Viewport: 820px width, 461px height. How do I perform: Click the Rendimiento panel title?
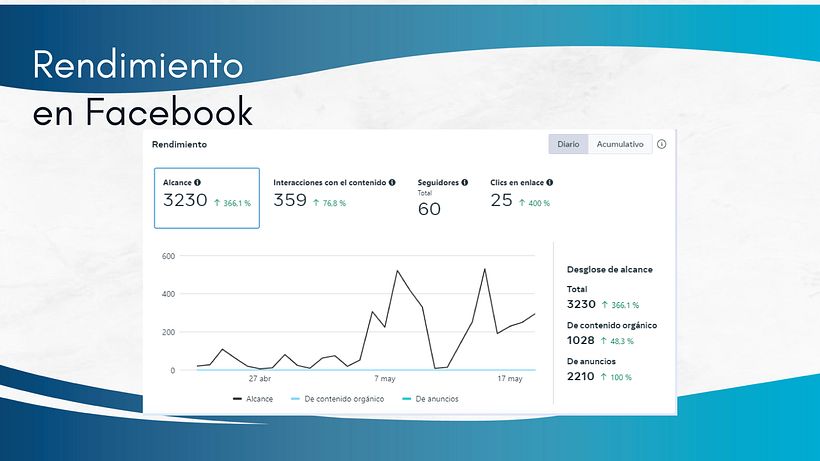tap(179, 144)
